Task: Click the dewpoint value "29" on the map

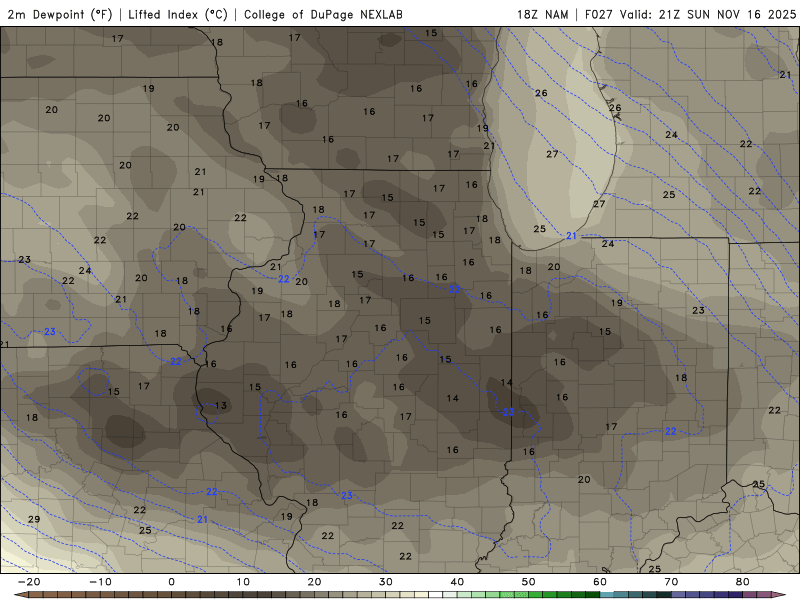Action: 34,519
